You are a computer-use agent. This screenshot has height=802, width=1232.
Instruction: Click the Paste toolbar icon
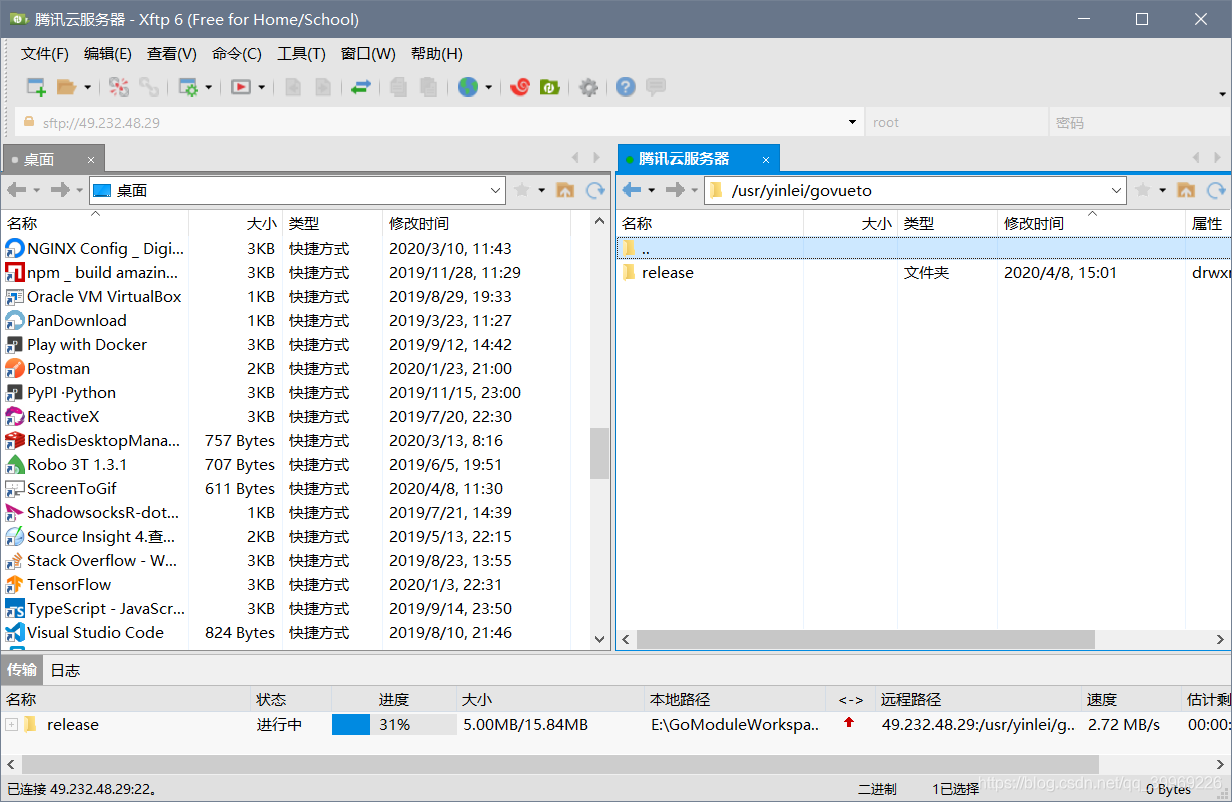(x=428, y=87)
